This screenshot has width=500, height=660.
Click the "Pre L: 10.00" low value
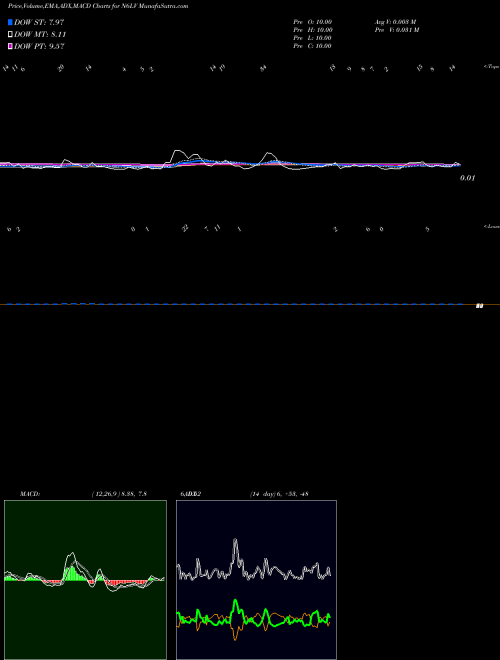tap(312, 38)
